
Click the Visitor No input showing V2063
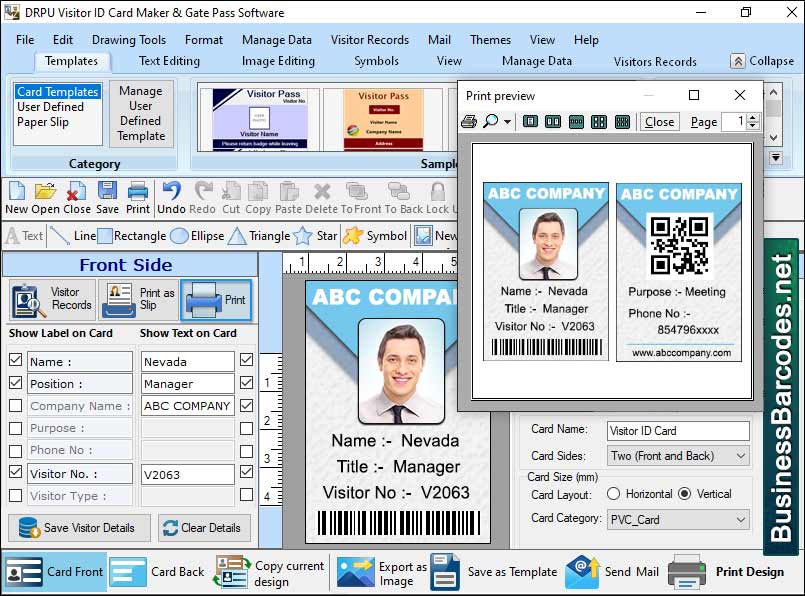[187, 473]
